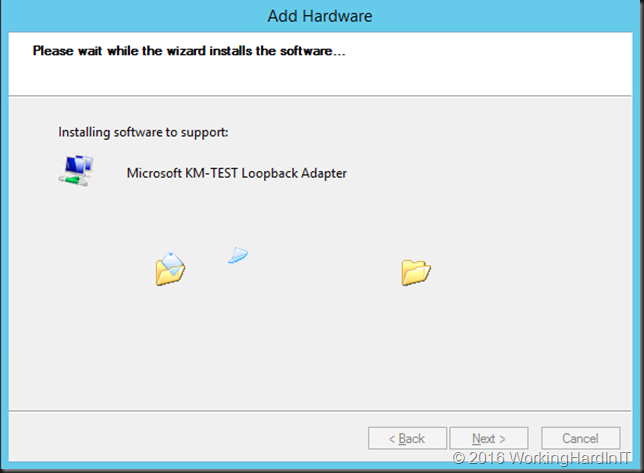Click the 'Installing software to support:' label
The image size is (644, 473).
pos(143,132)
